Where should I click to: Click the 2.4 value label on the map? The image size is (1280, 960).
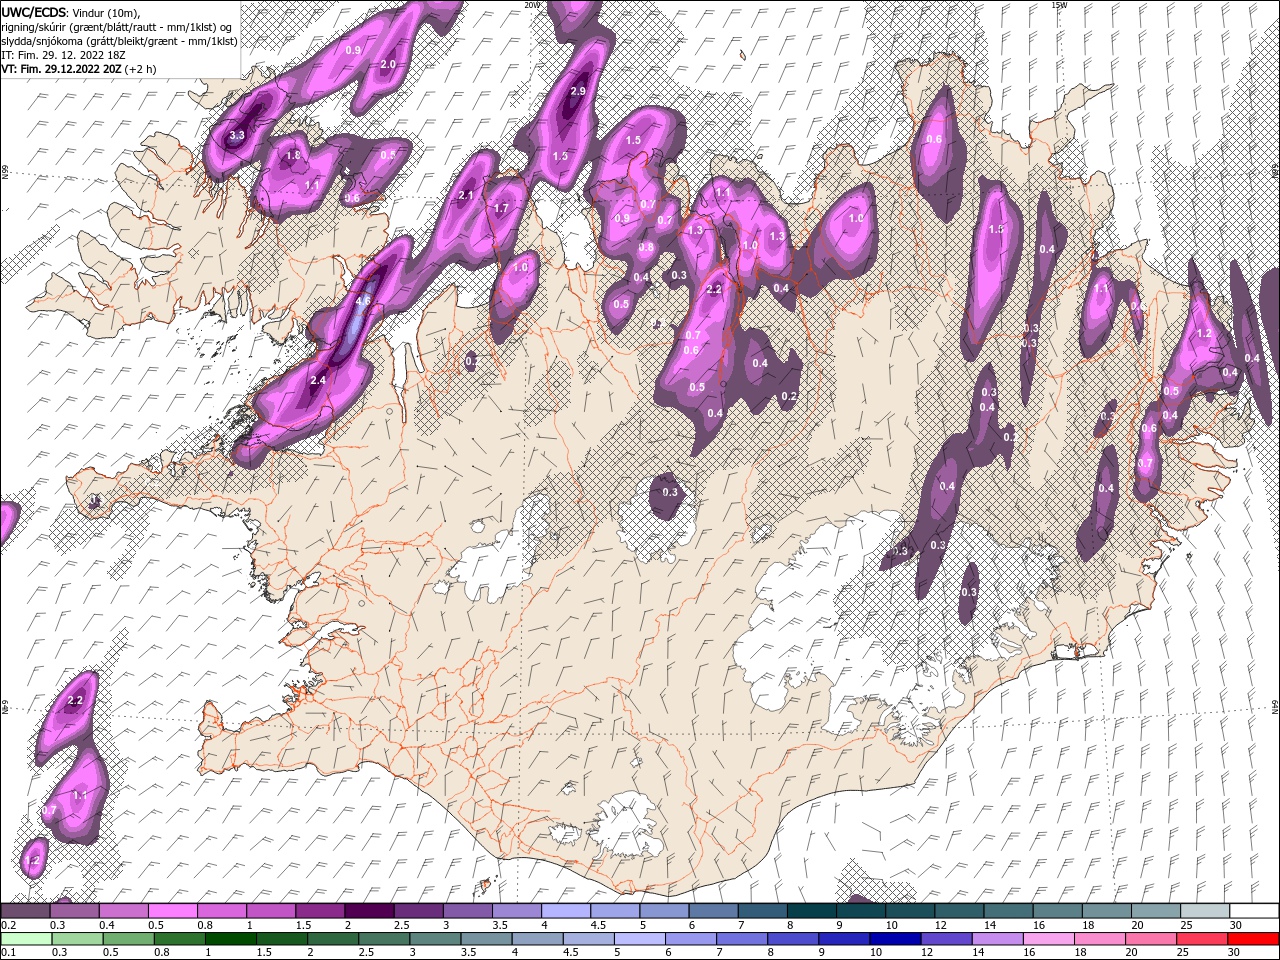pyautogui.click(x=319, y=380)
